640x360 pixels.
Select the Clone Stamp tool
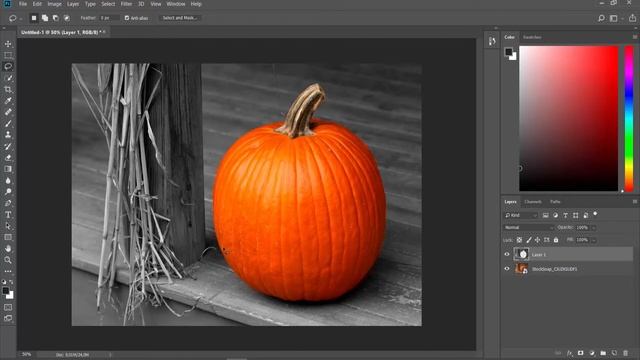[8, 135]
